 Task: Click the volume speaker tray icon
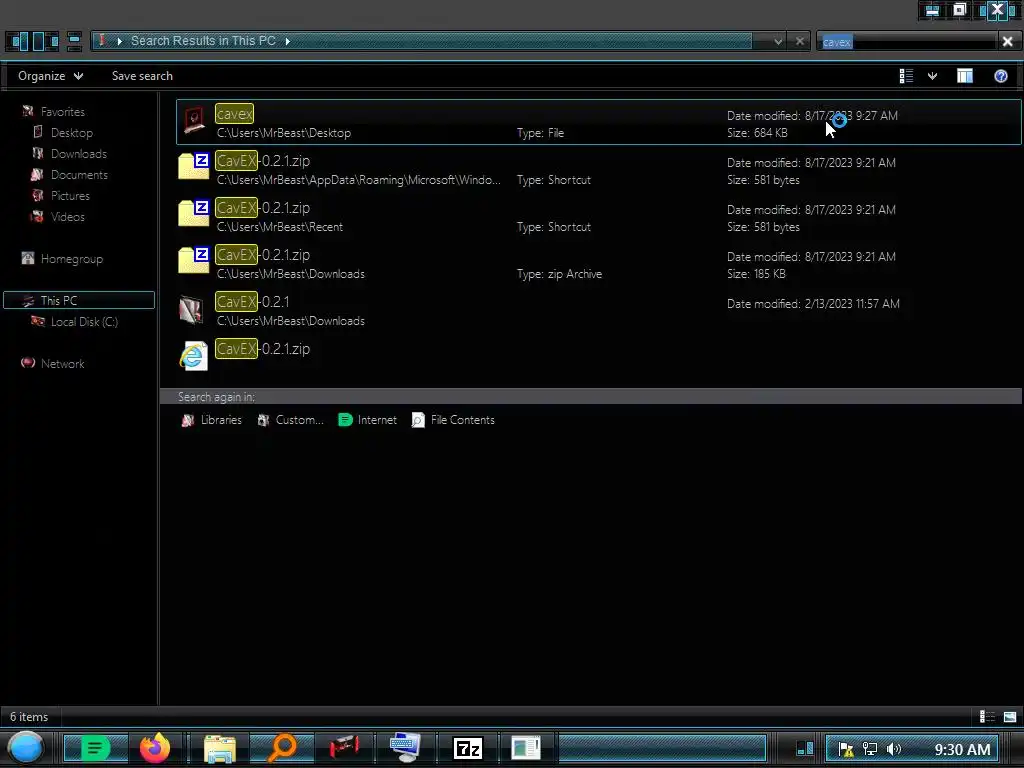[x=893, y=749]
